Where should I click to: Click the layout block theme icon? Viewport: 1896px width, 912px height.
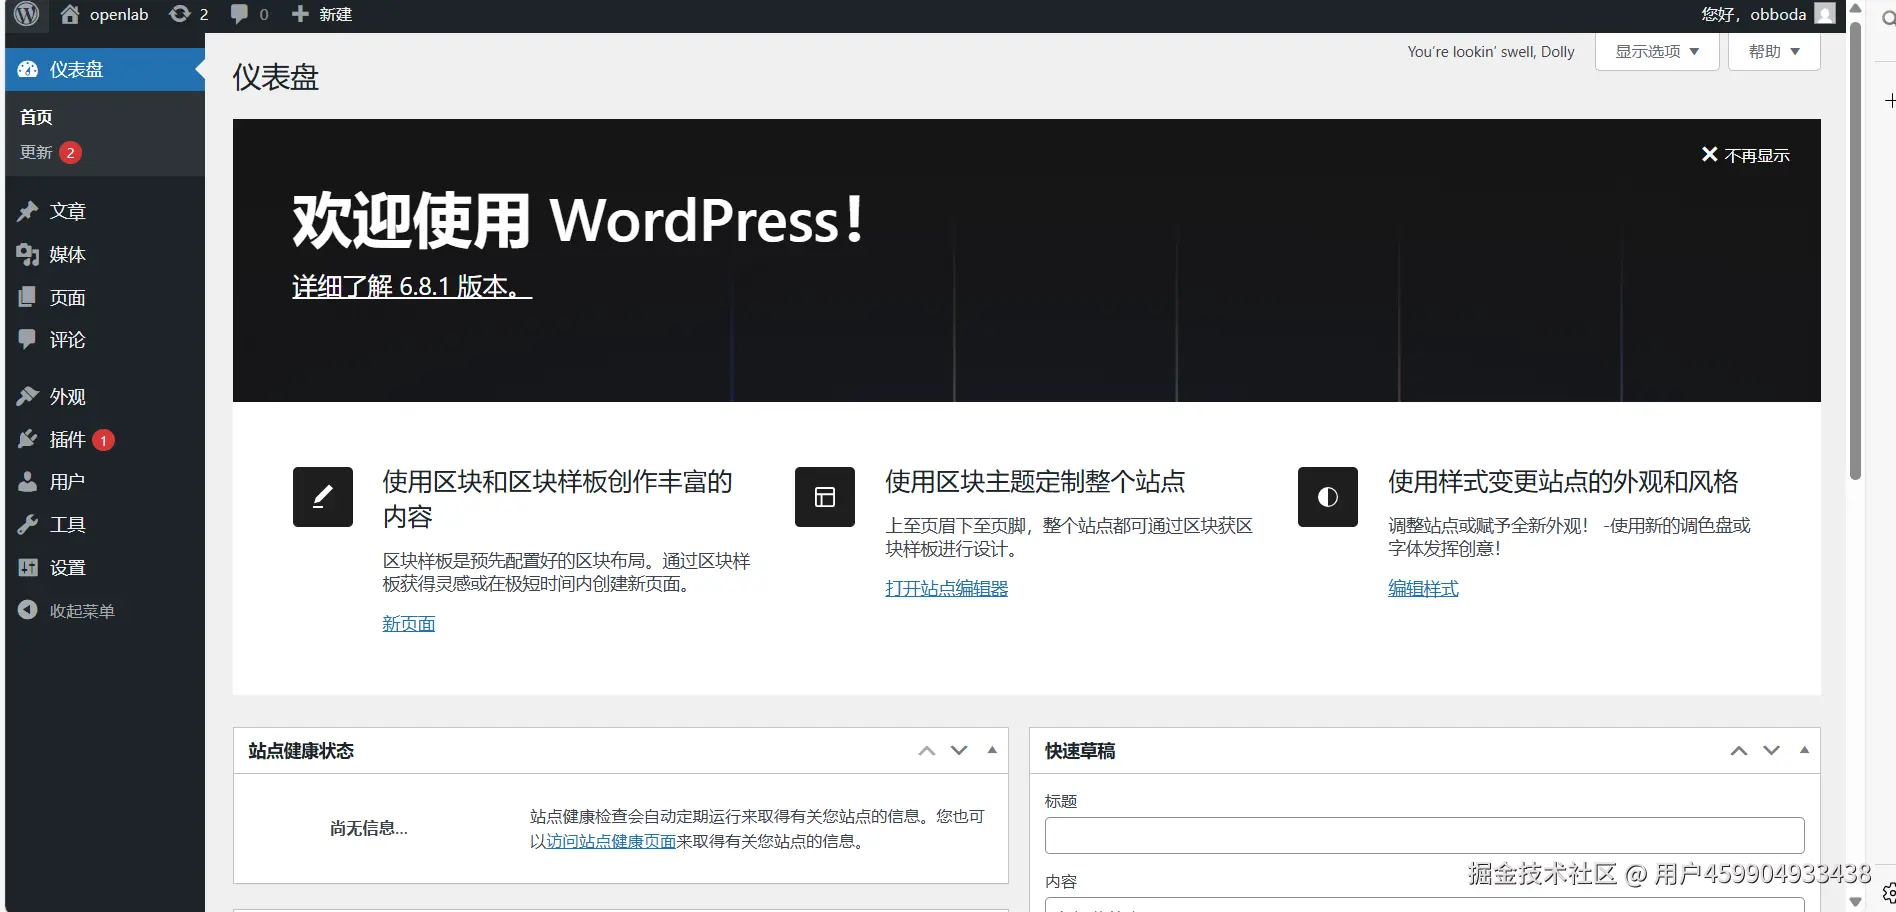[x=825, y=497]
